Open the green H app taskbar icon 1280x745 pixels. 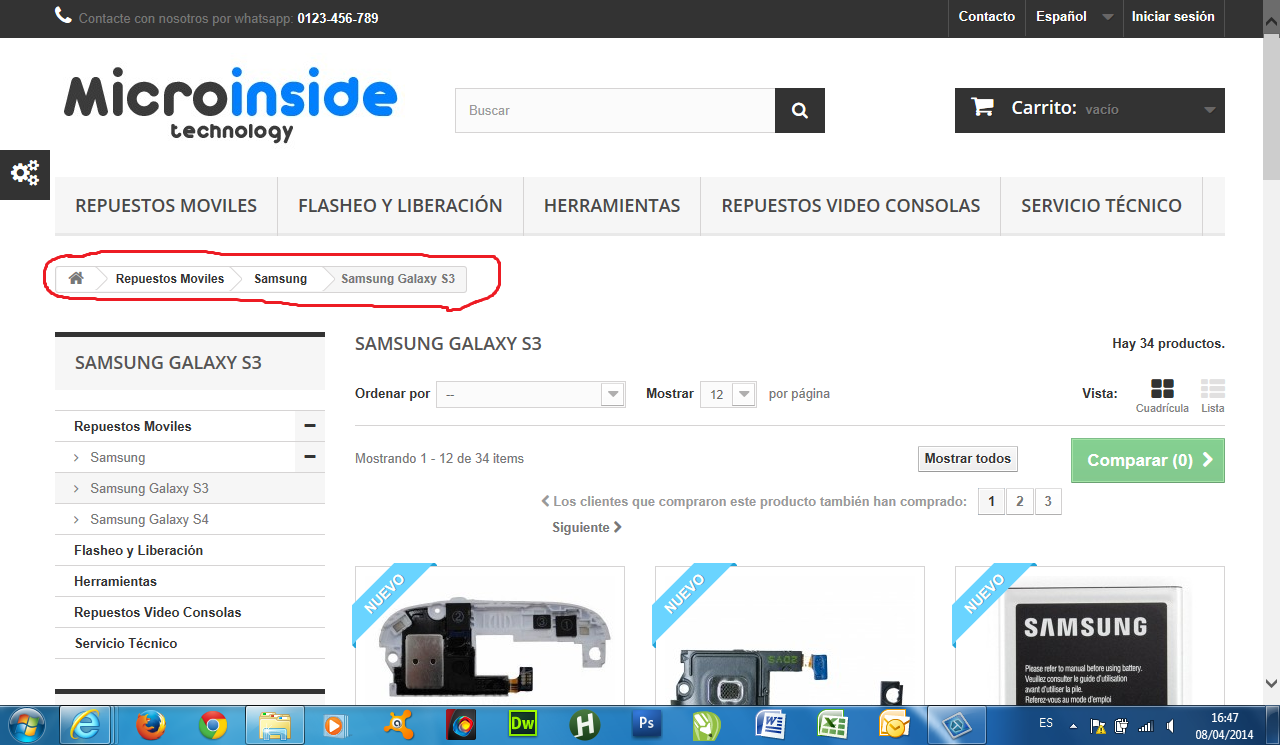click(584, 724)
